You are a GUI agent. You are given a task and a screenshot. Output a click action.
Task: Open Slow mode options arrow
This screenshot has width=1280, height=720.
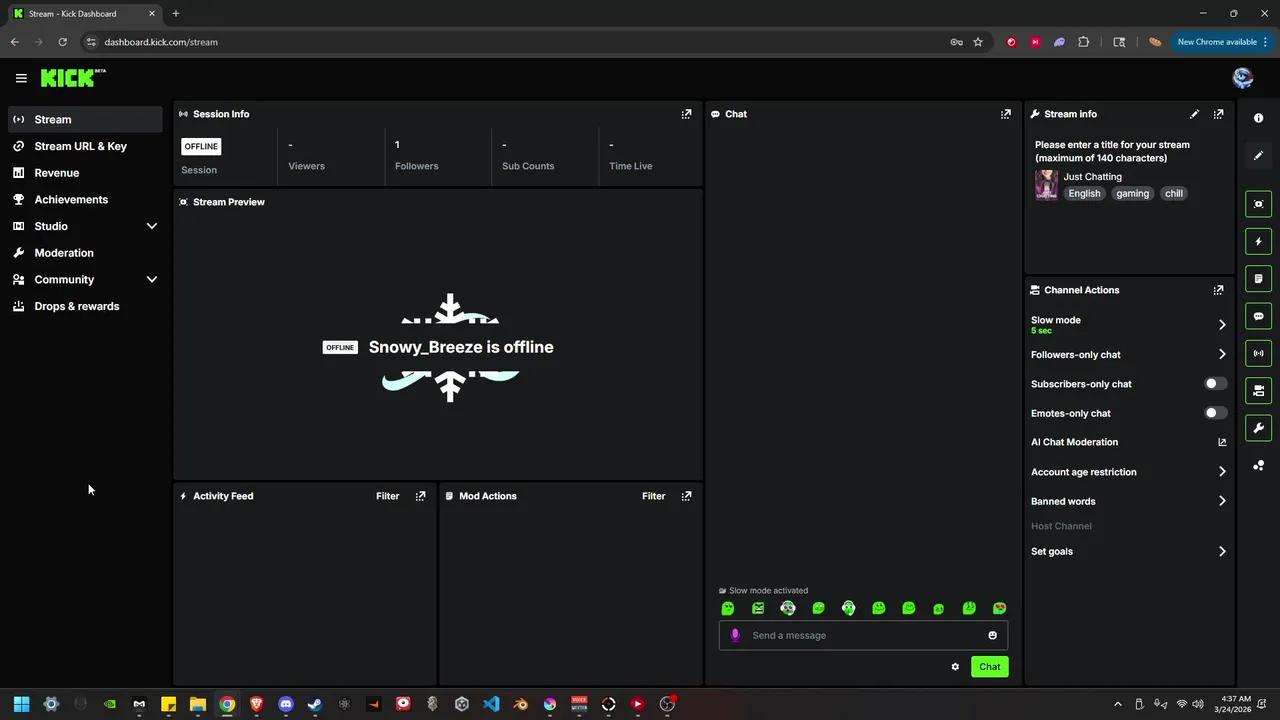click(1222, 324)
